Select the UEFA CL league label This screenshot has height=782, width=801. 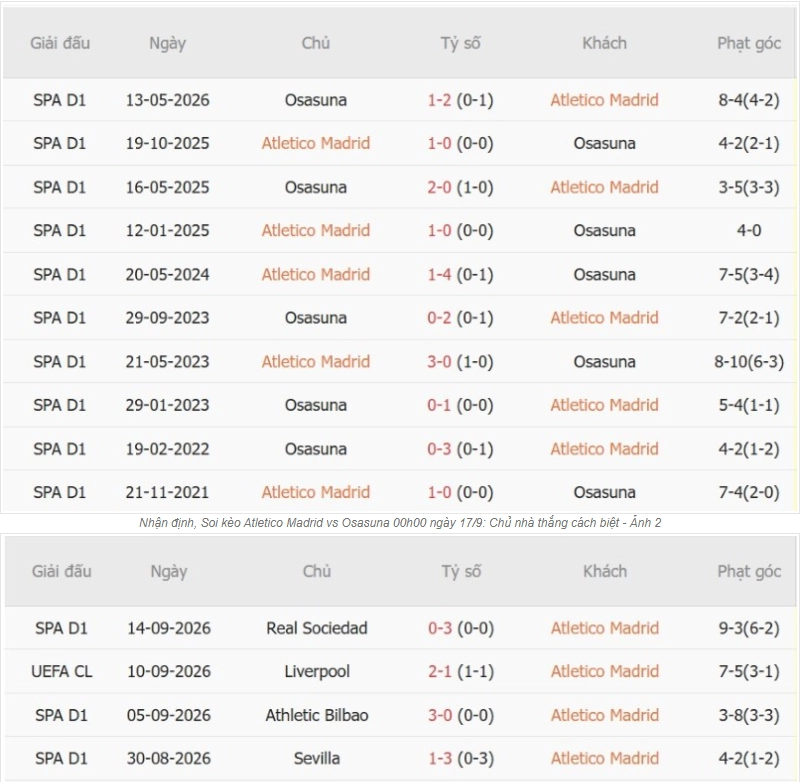(x=62, y=671)
